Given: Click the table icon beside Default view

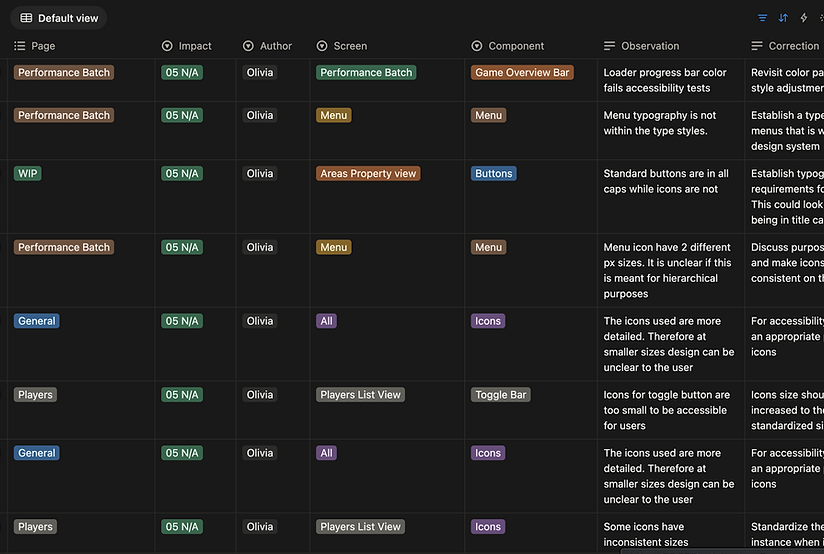Looking at the screenshot, I should coord(26,18).
